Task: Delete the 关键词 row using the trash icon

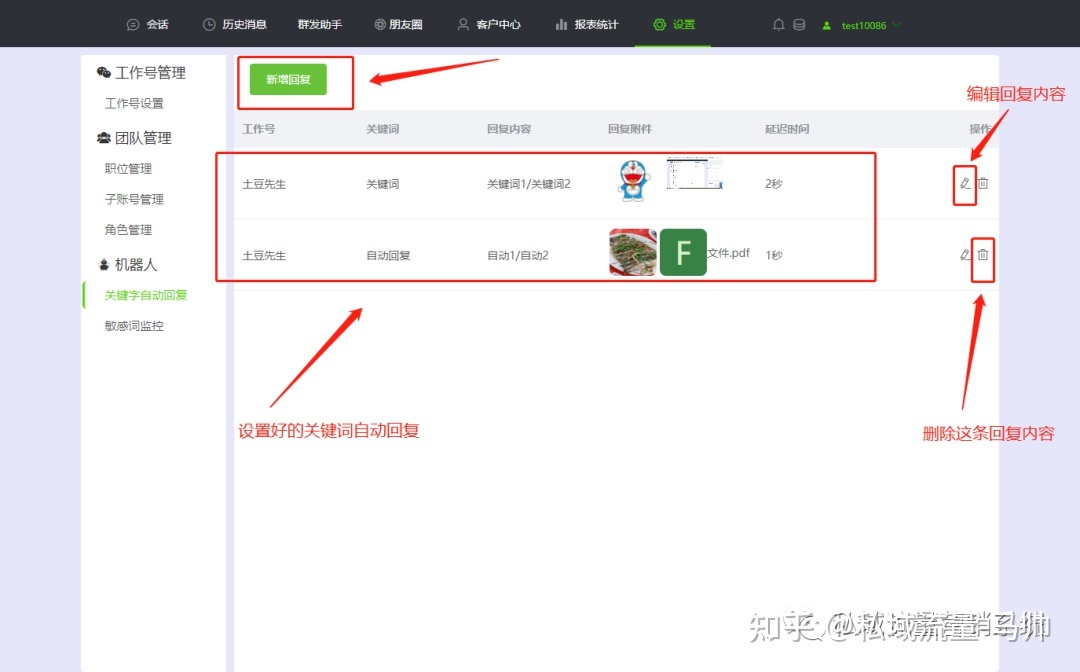Action: click(x=985, y=184)
